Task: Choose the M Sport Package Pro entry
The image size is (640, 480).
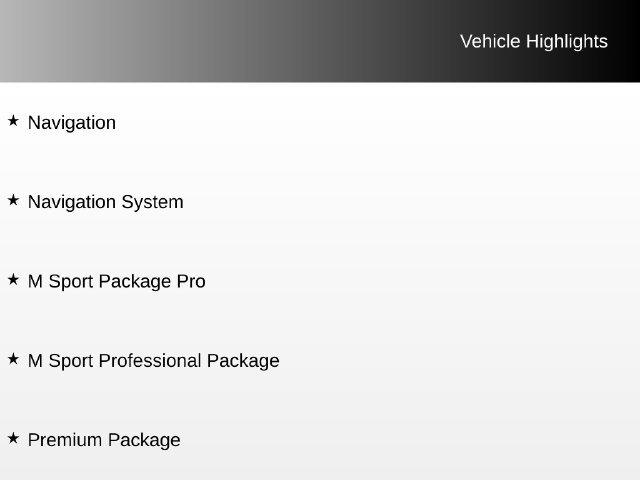Action: coord(117,282)
